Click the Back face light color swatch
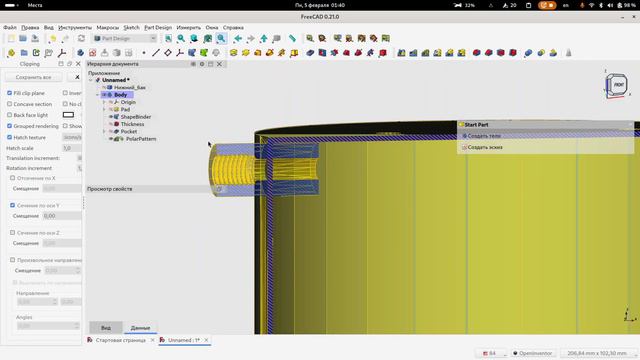 68,115
